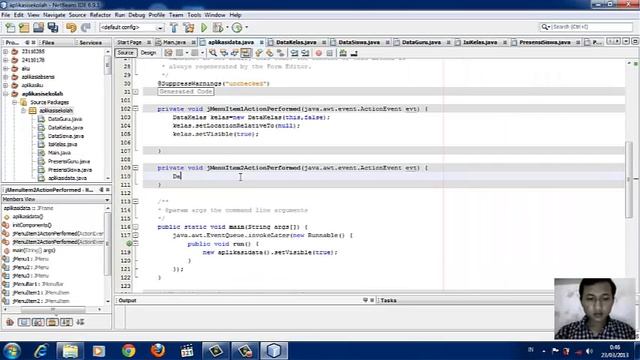Expand the Generated Code fold on line 31
The height and width of the screenshot is (360, 640).
(136, 92)
